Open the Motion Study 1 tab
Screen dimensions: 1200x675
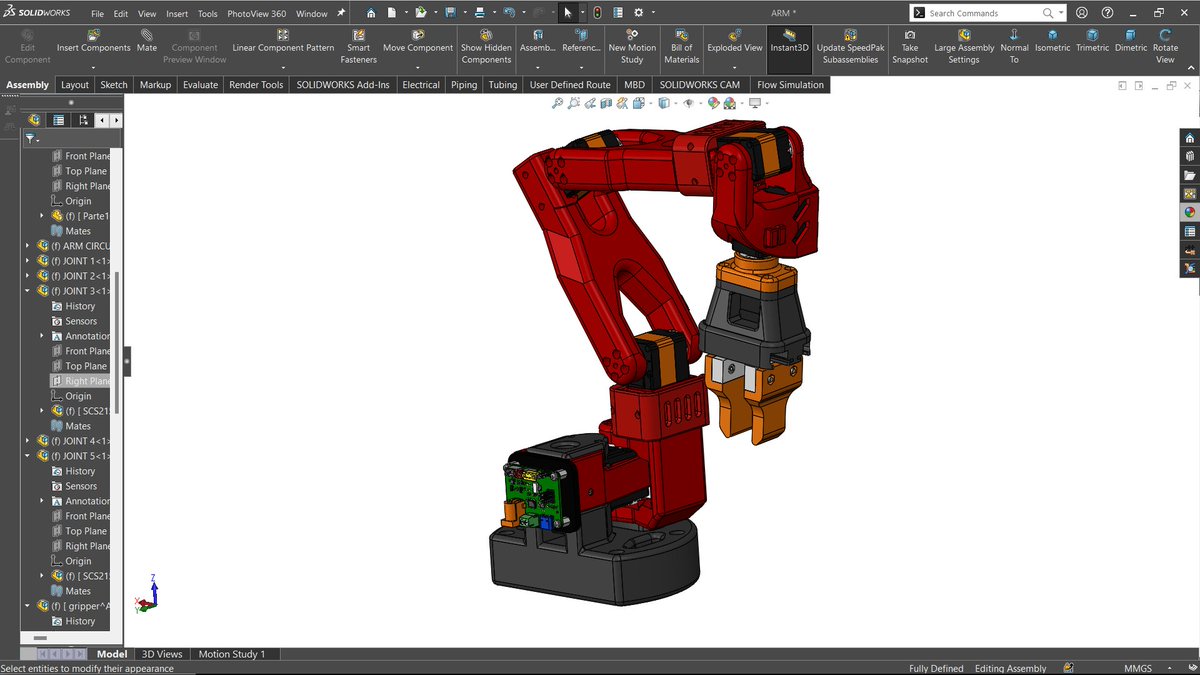click(x=232, y=654)
